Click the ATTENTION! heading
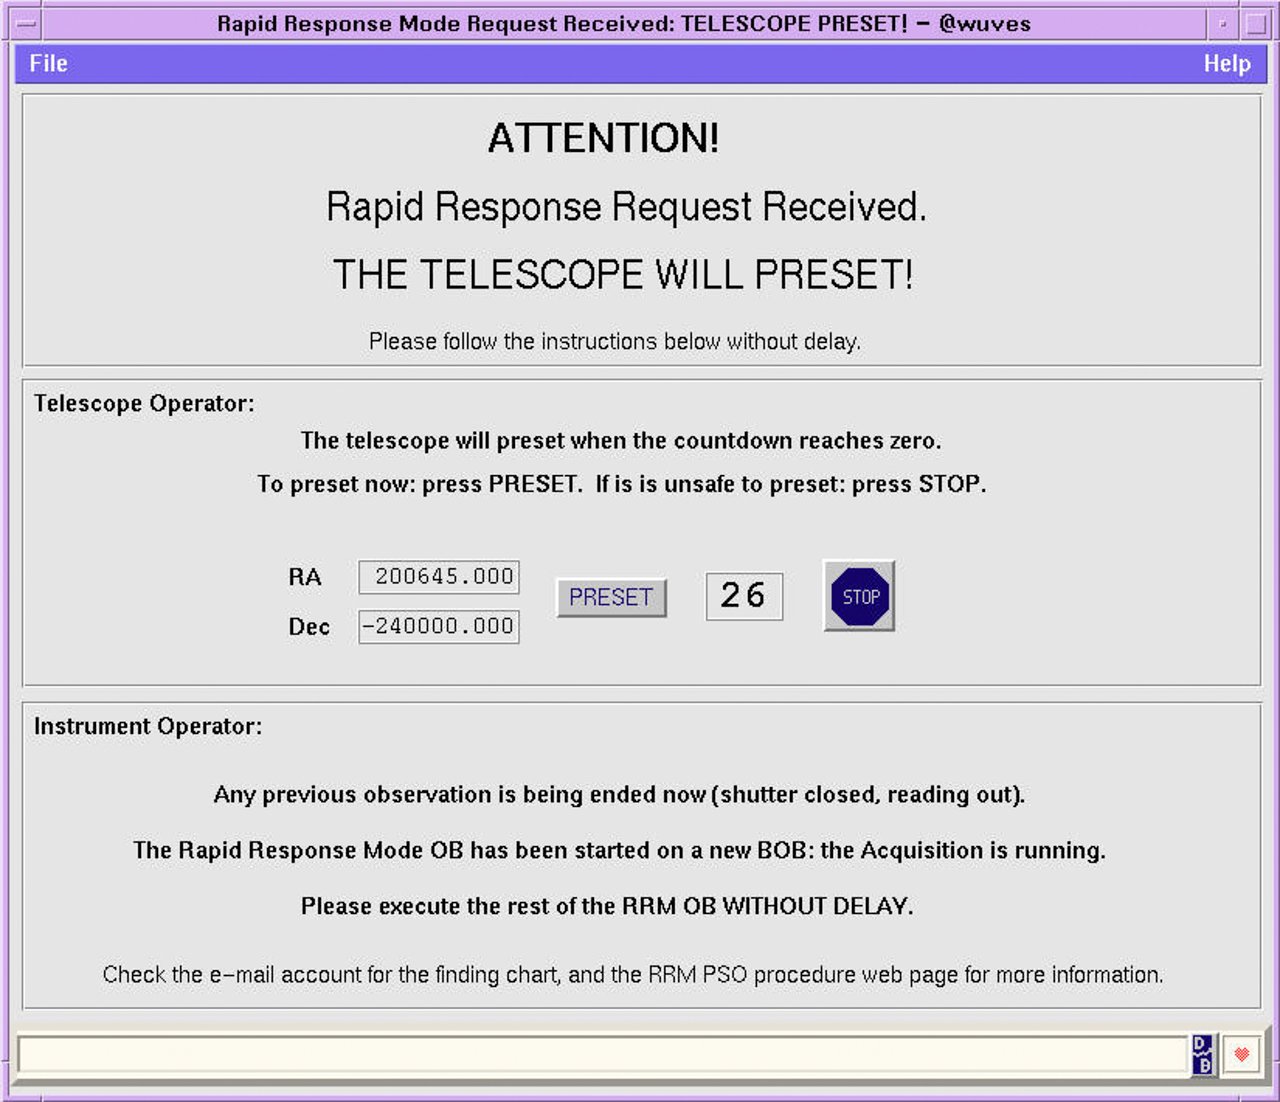Image resolution: width=1280 pixels, height=1102 pixels. pyautogui.click(x=603, y=138)
